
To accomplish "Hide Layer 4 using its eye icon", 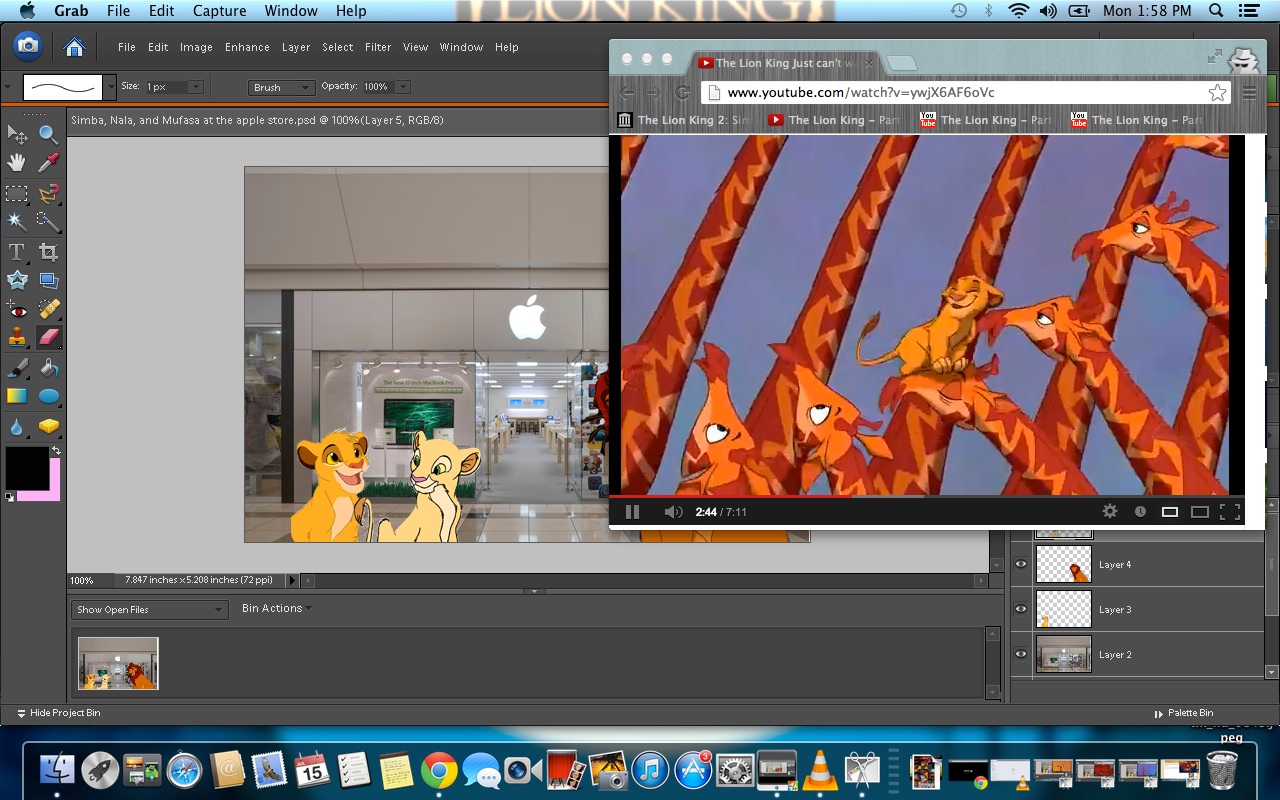I will click(x=1021, y=565).
